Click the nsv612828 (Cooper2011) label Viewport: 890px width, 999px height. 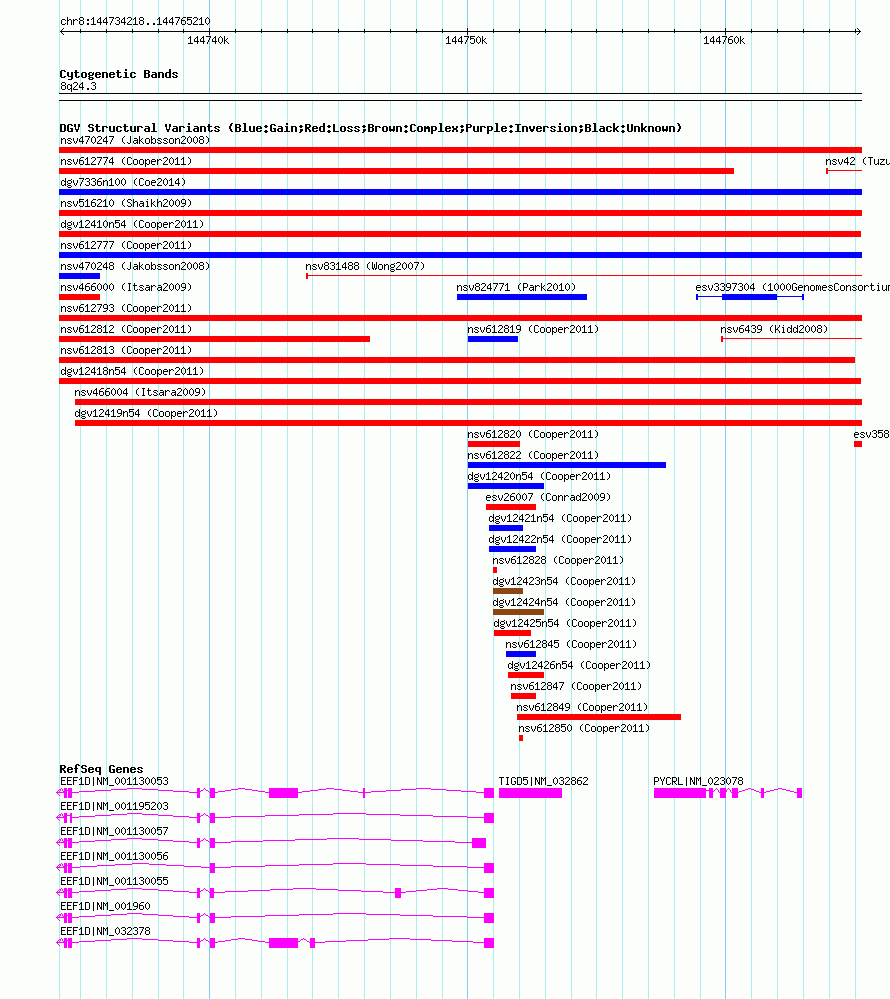tap(558, 561)
